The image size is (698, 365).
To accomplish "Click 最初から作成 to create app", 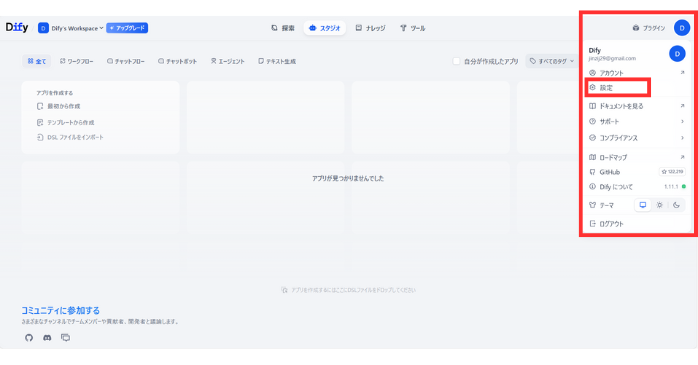I will [58, 106].
